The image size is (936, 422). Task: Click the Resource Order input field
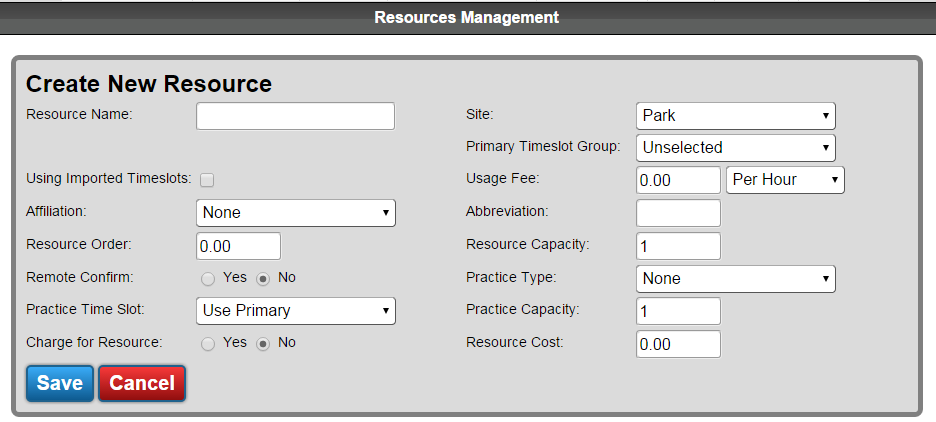click(x=238, y=246)
